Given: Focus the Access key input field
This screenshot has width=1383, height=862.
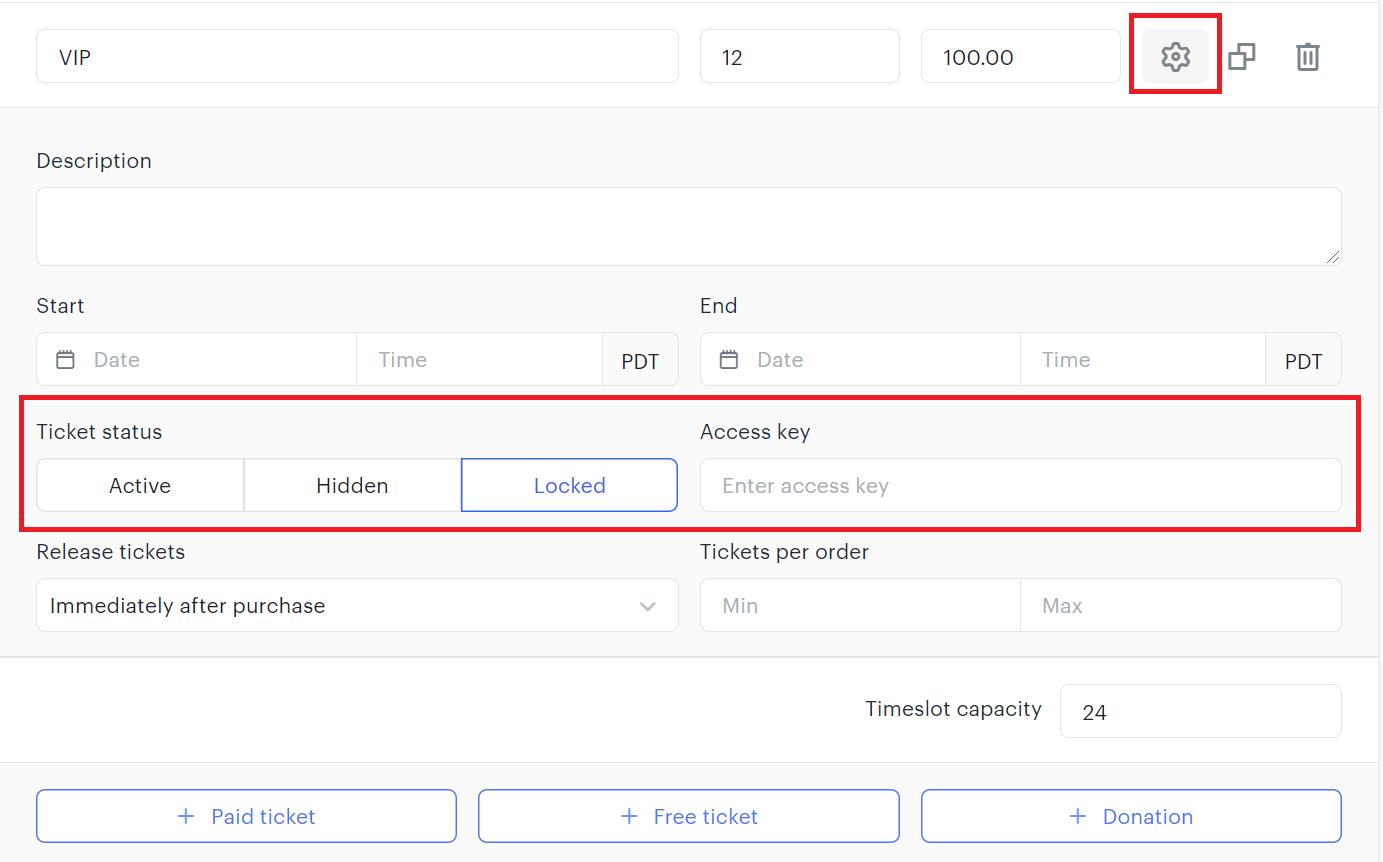Looking at the screenshot, I should pos(1020,486).
